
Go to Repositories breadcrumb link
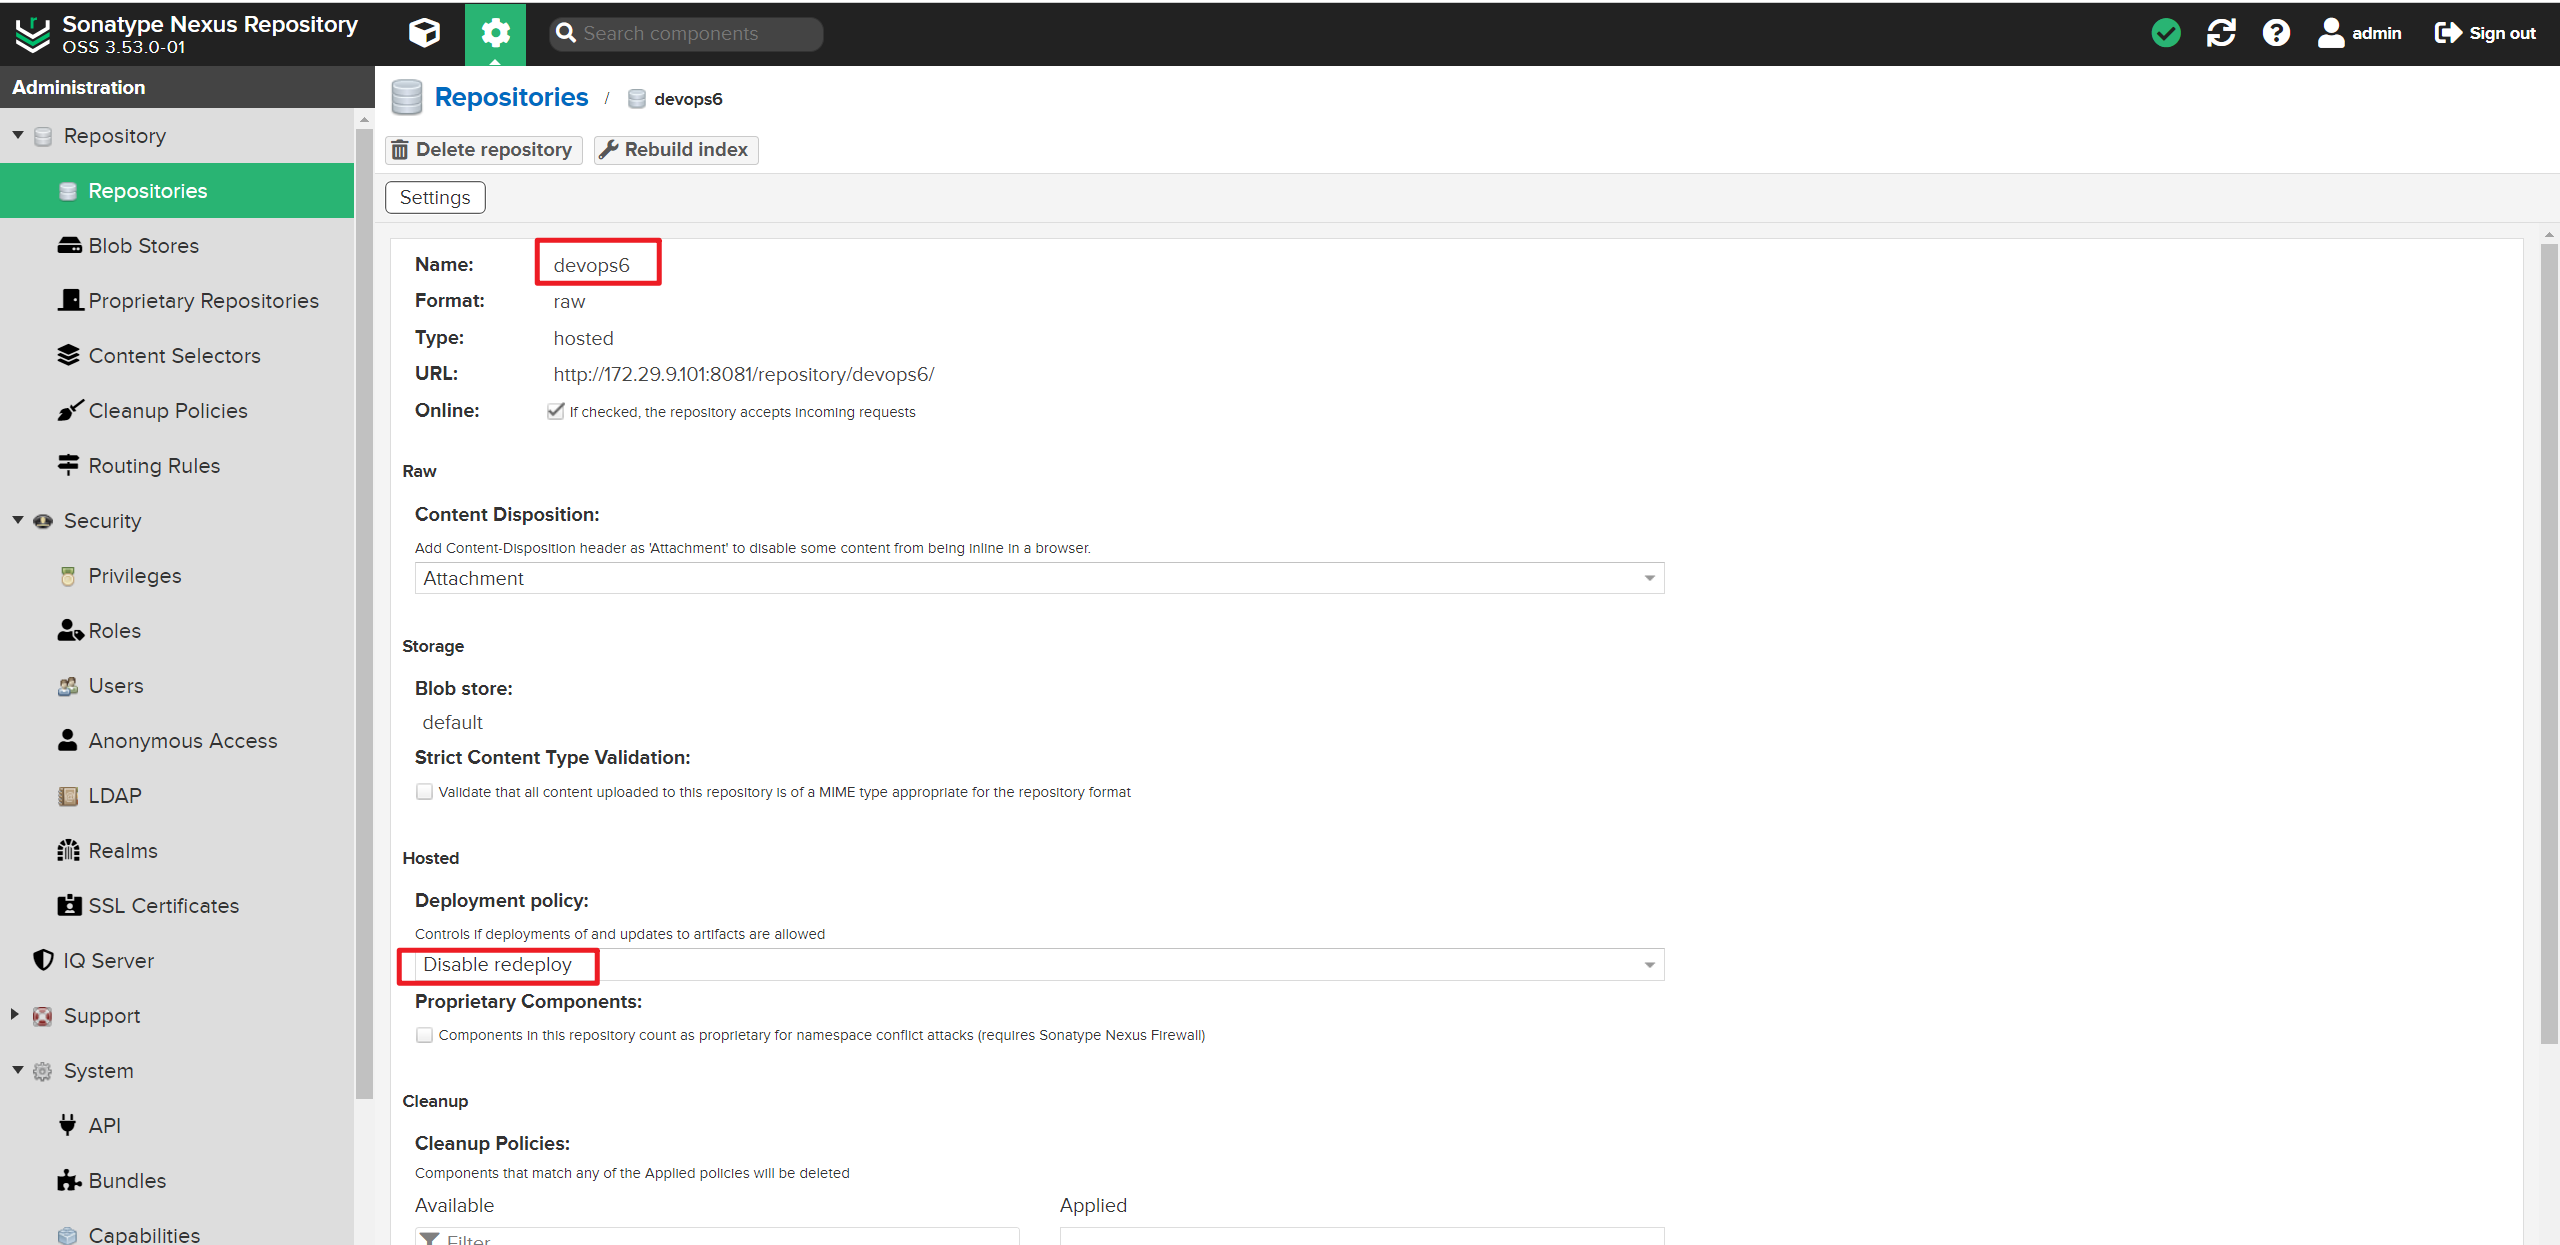click(x=511, y=97)
